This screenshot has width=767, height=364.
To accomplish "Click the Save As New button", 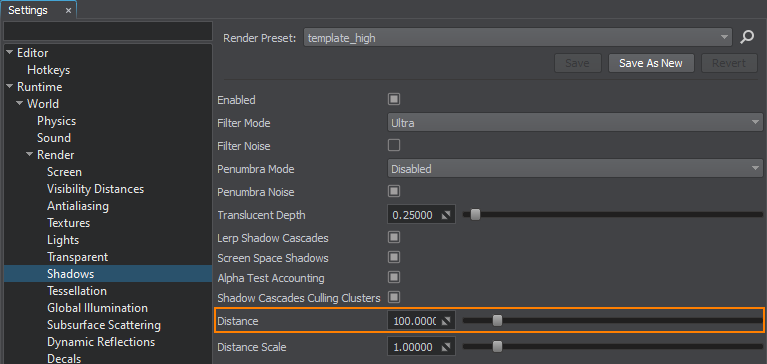I will click(651, 63).
